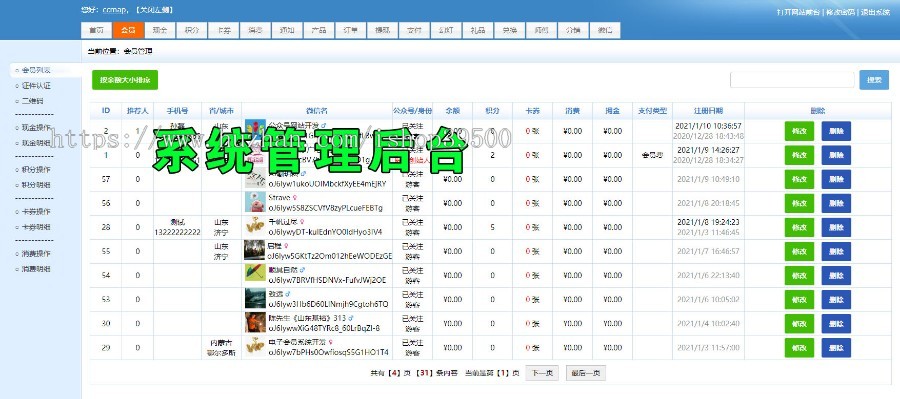Click 修改密码 link in header
Screen dimensions: 900x399
(841, 12)
